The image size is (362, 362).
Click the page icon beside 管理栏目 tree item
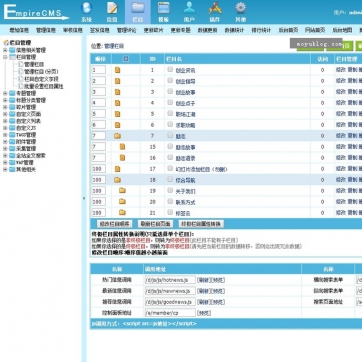[x=21, y=64]
